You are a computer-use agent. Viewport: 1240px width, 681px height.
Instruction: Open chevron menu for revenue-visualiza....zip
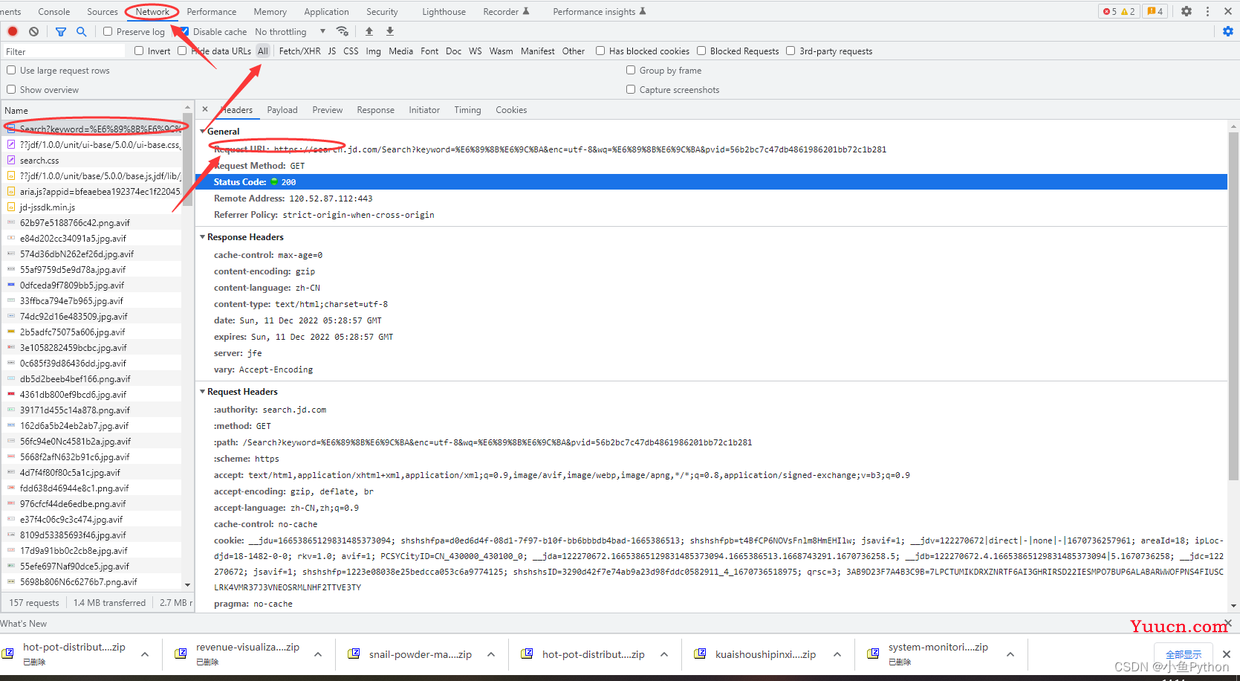[318, 654]
